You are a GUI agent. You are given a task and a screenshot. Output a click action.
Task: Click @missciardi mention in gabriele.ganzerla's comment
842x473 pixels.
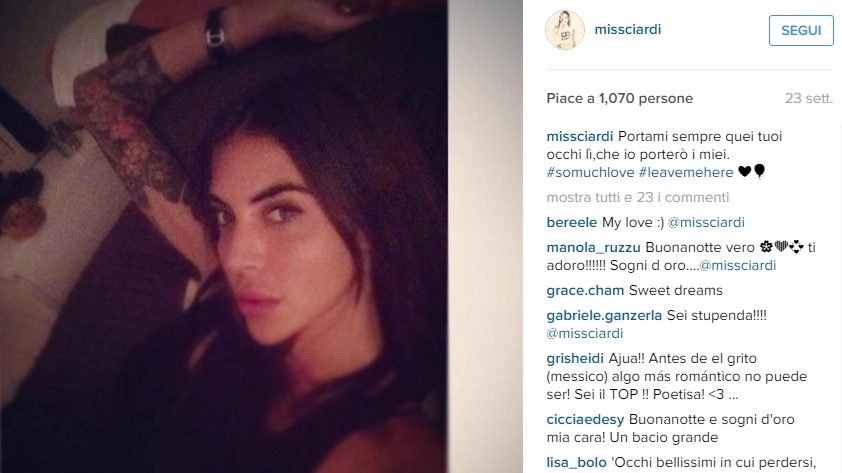[585, 333]
